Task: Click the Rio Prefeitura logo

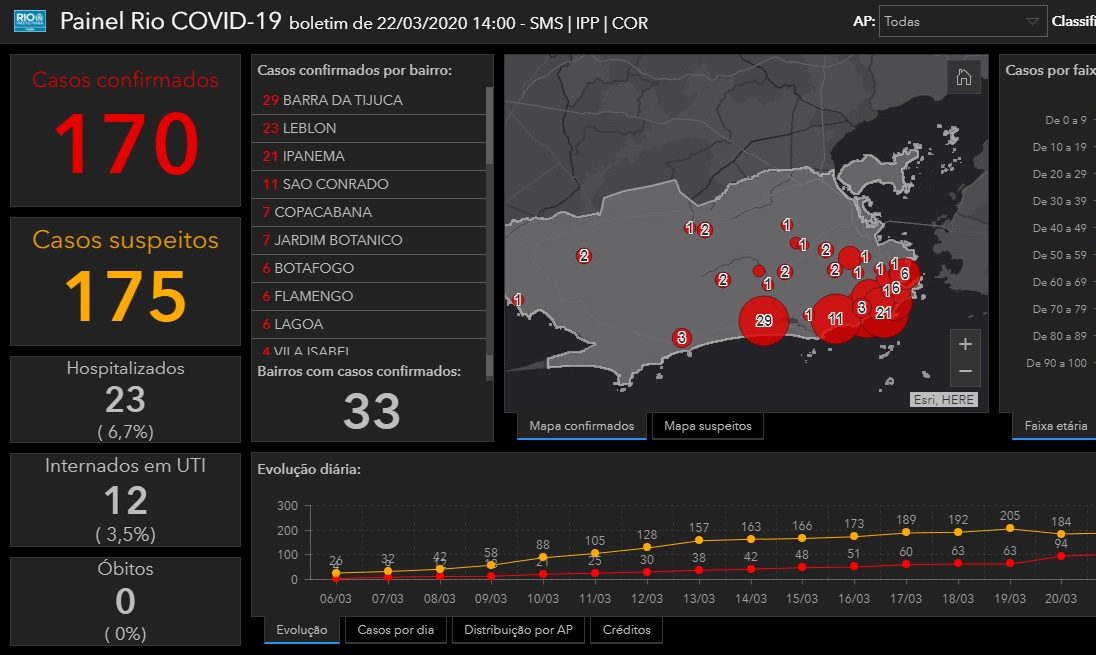Action: point(29,21)
